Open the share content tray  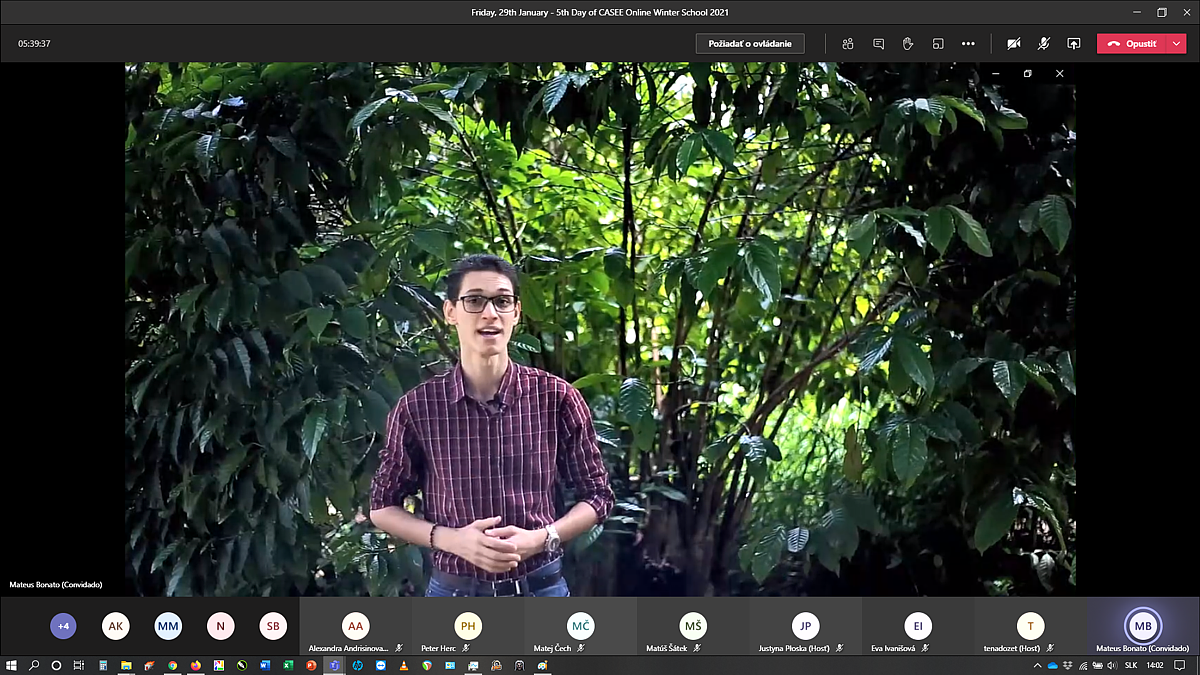click(x=1074, y=44)
